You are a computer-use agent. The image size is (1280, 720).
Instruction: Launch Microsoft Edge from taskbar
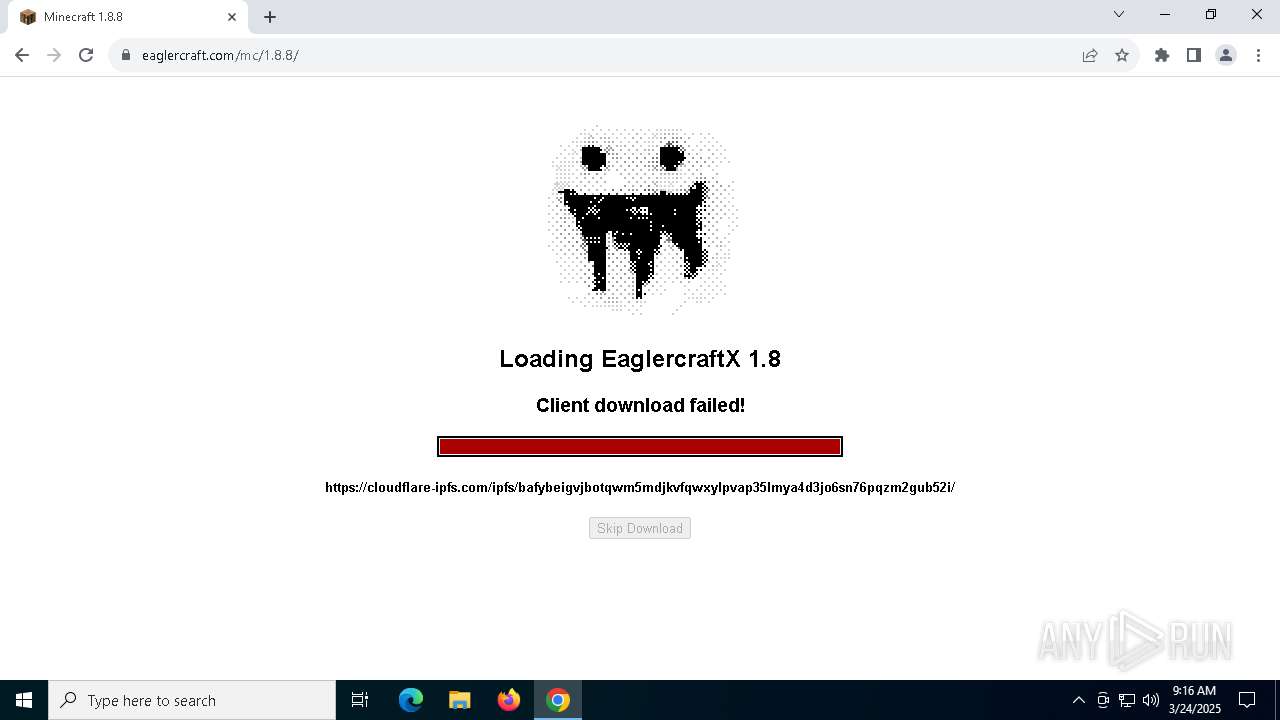(411, 700)
